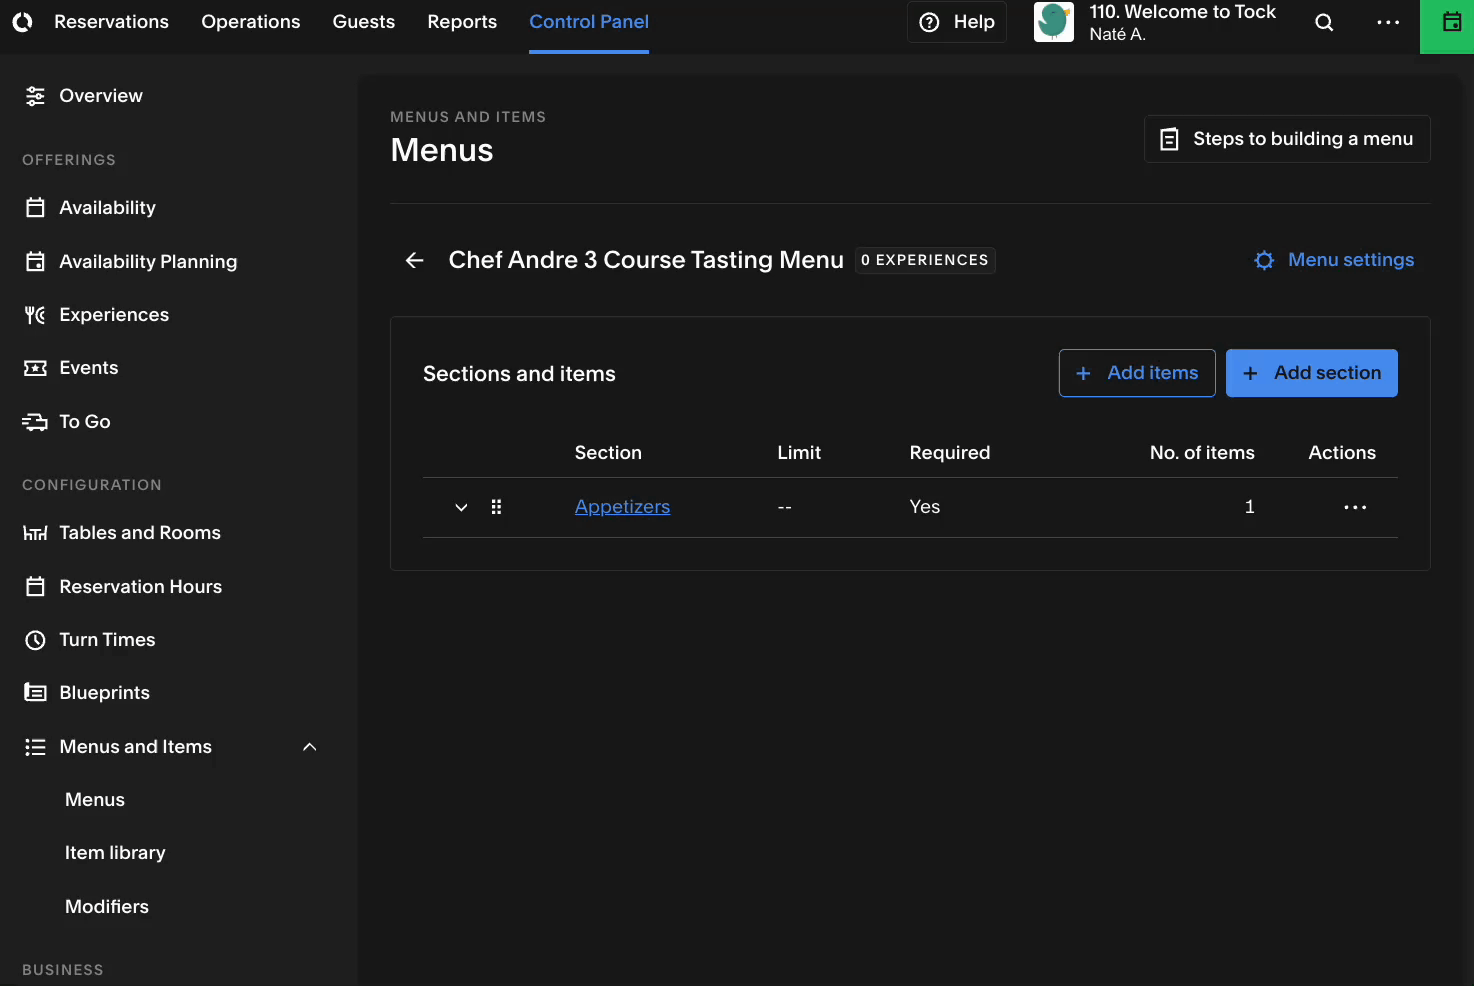Switch to the Reservations tab
Viewport: 1474px width, 986px height.
coord(111,22)
